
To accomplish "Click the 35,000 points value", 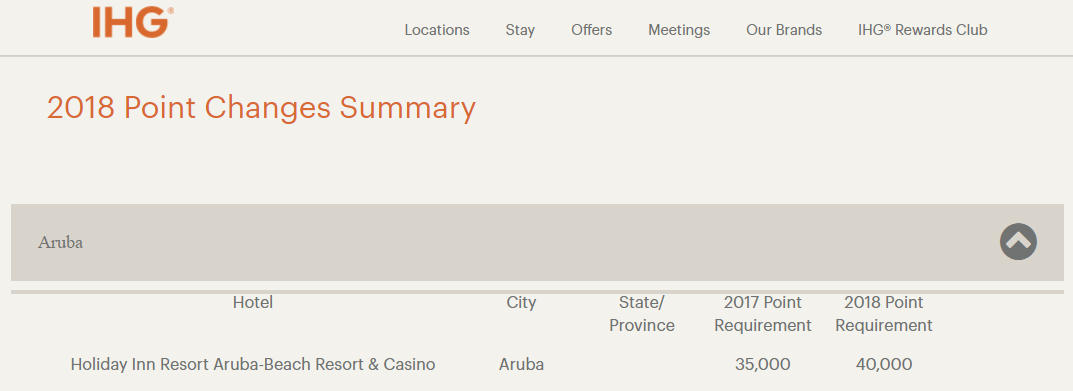I will pos(762,365).
